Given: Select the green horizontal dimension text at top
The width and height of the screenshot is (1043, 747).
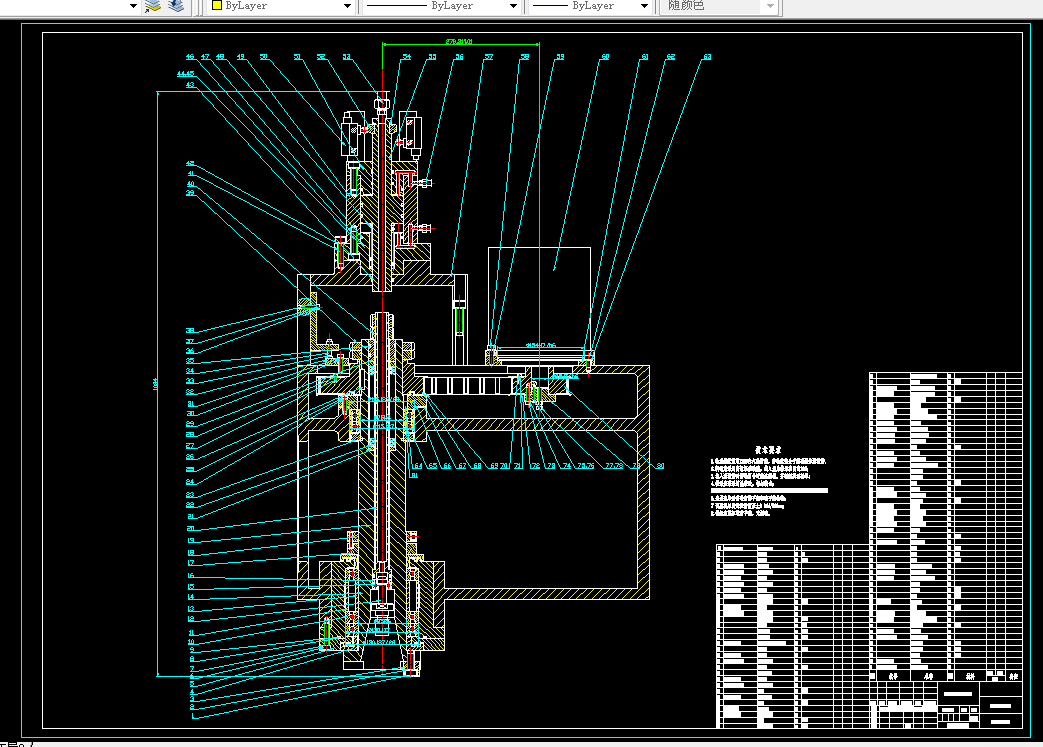Looking at the screenshot, I should tap(459, 41).
